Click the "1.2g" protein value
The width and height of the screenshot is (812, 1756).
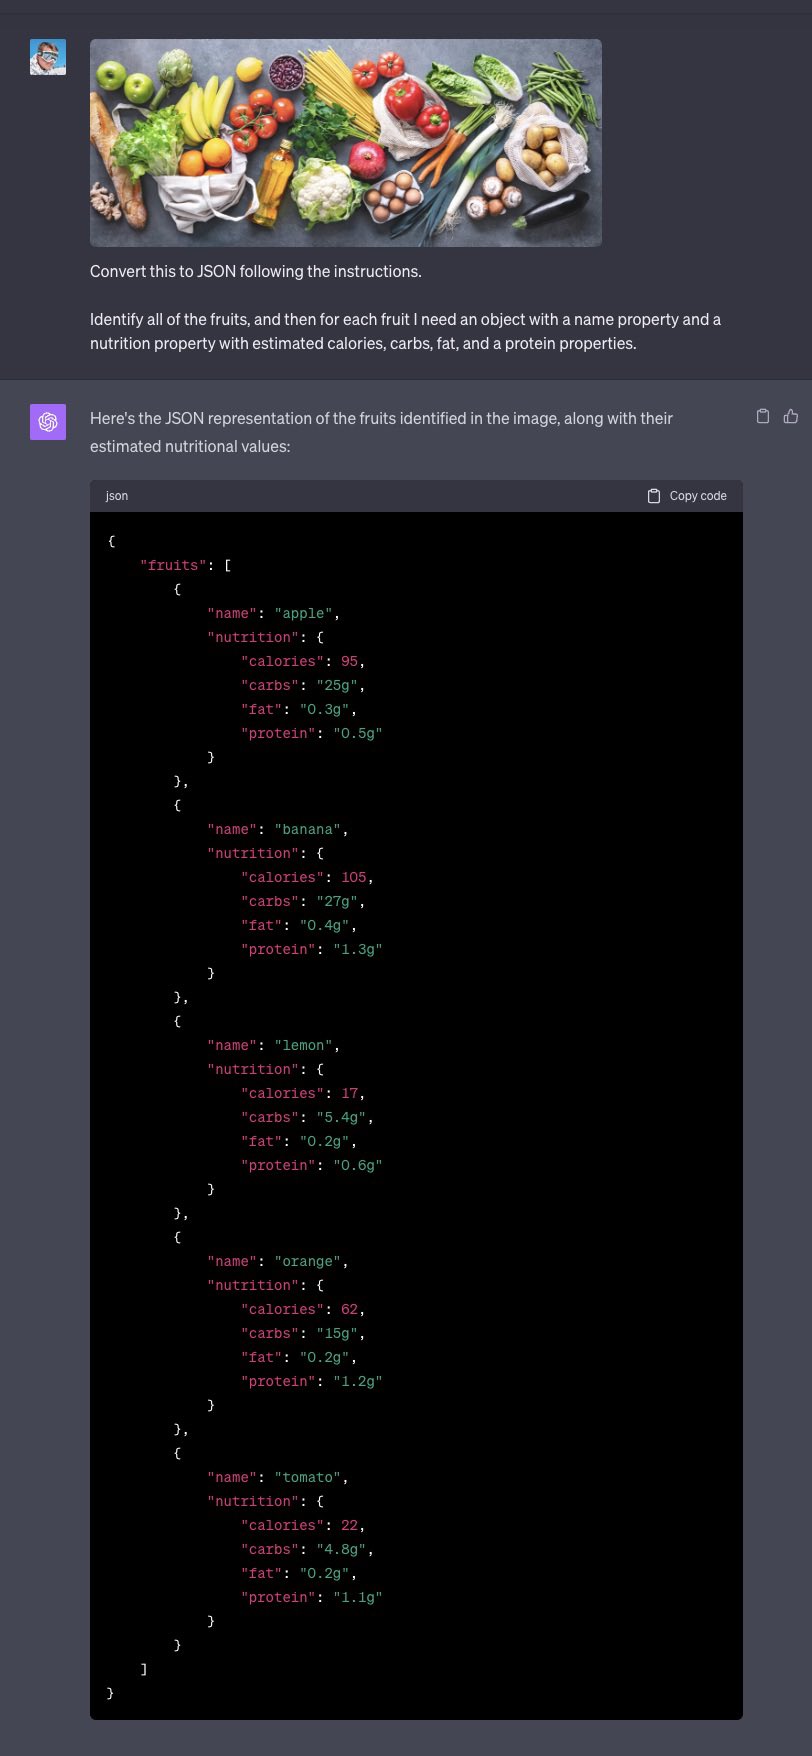358,1381
